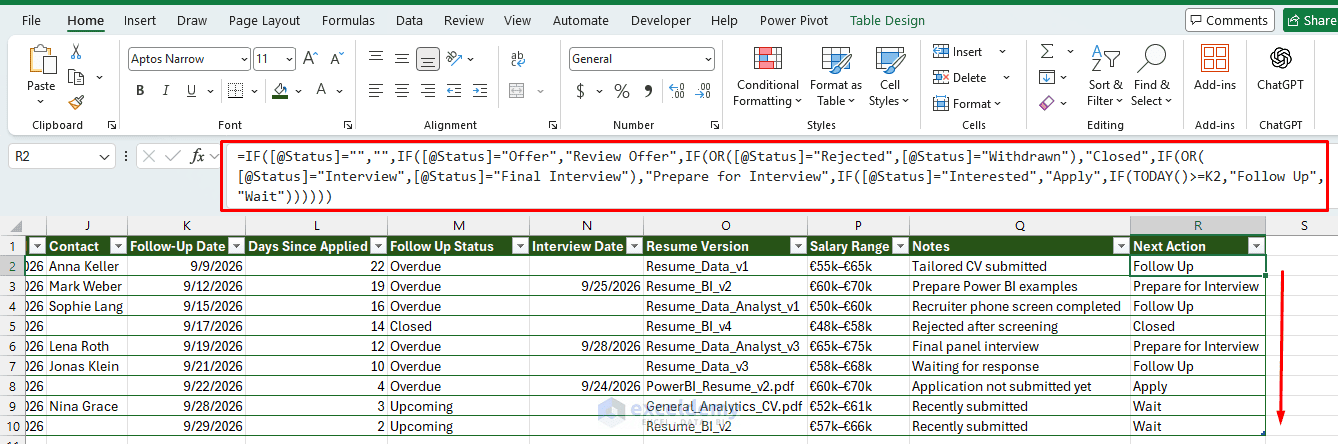Click the Cut scissors icon

76,52
